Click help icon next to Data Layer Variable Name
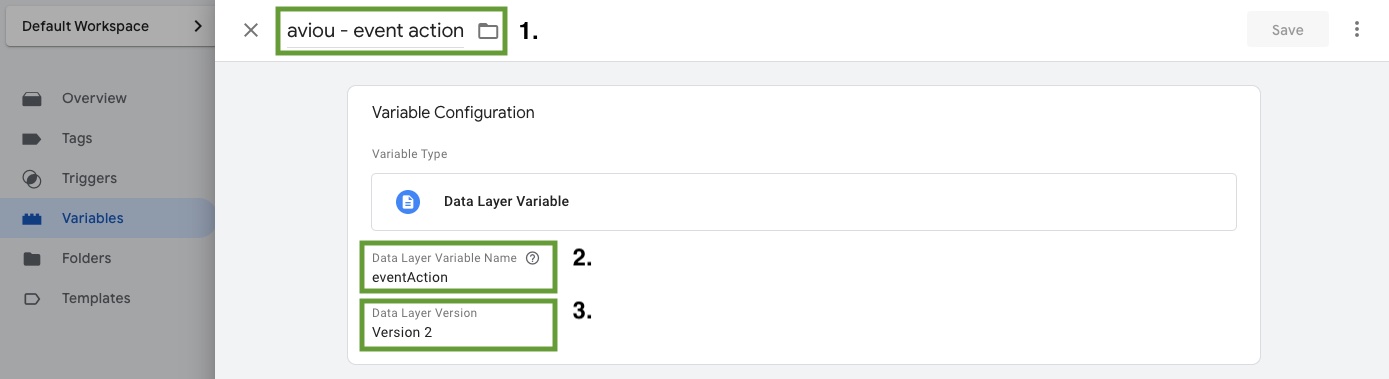1389x379 pixels. (532, 258)
